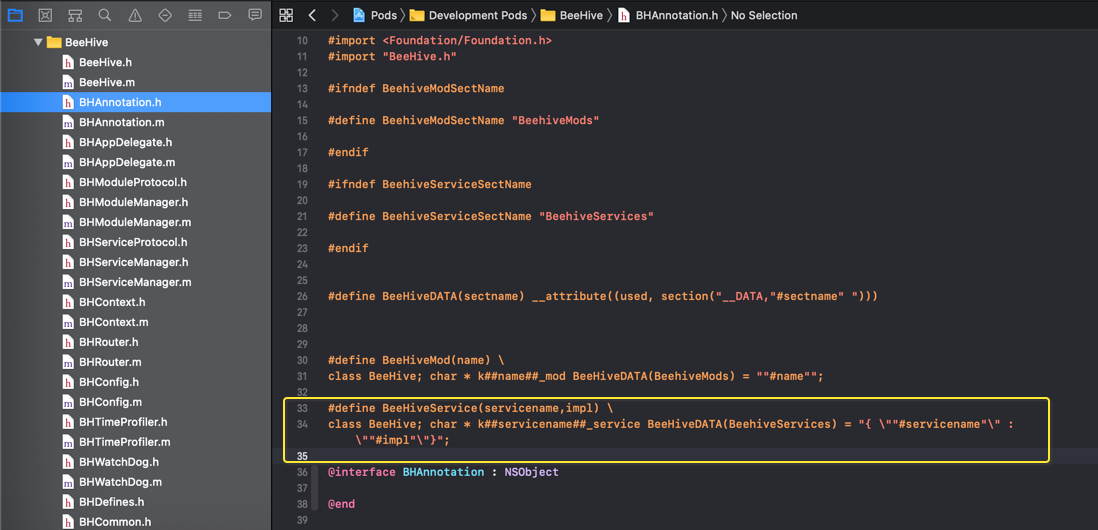Open BHRouter.m file

[136, 362]
